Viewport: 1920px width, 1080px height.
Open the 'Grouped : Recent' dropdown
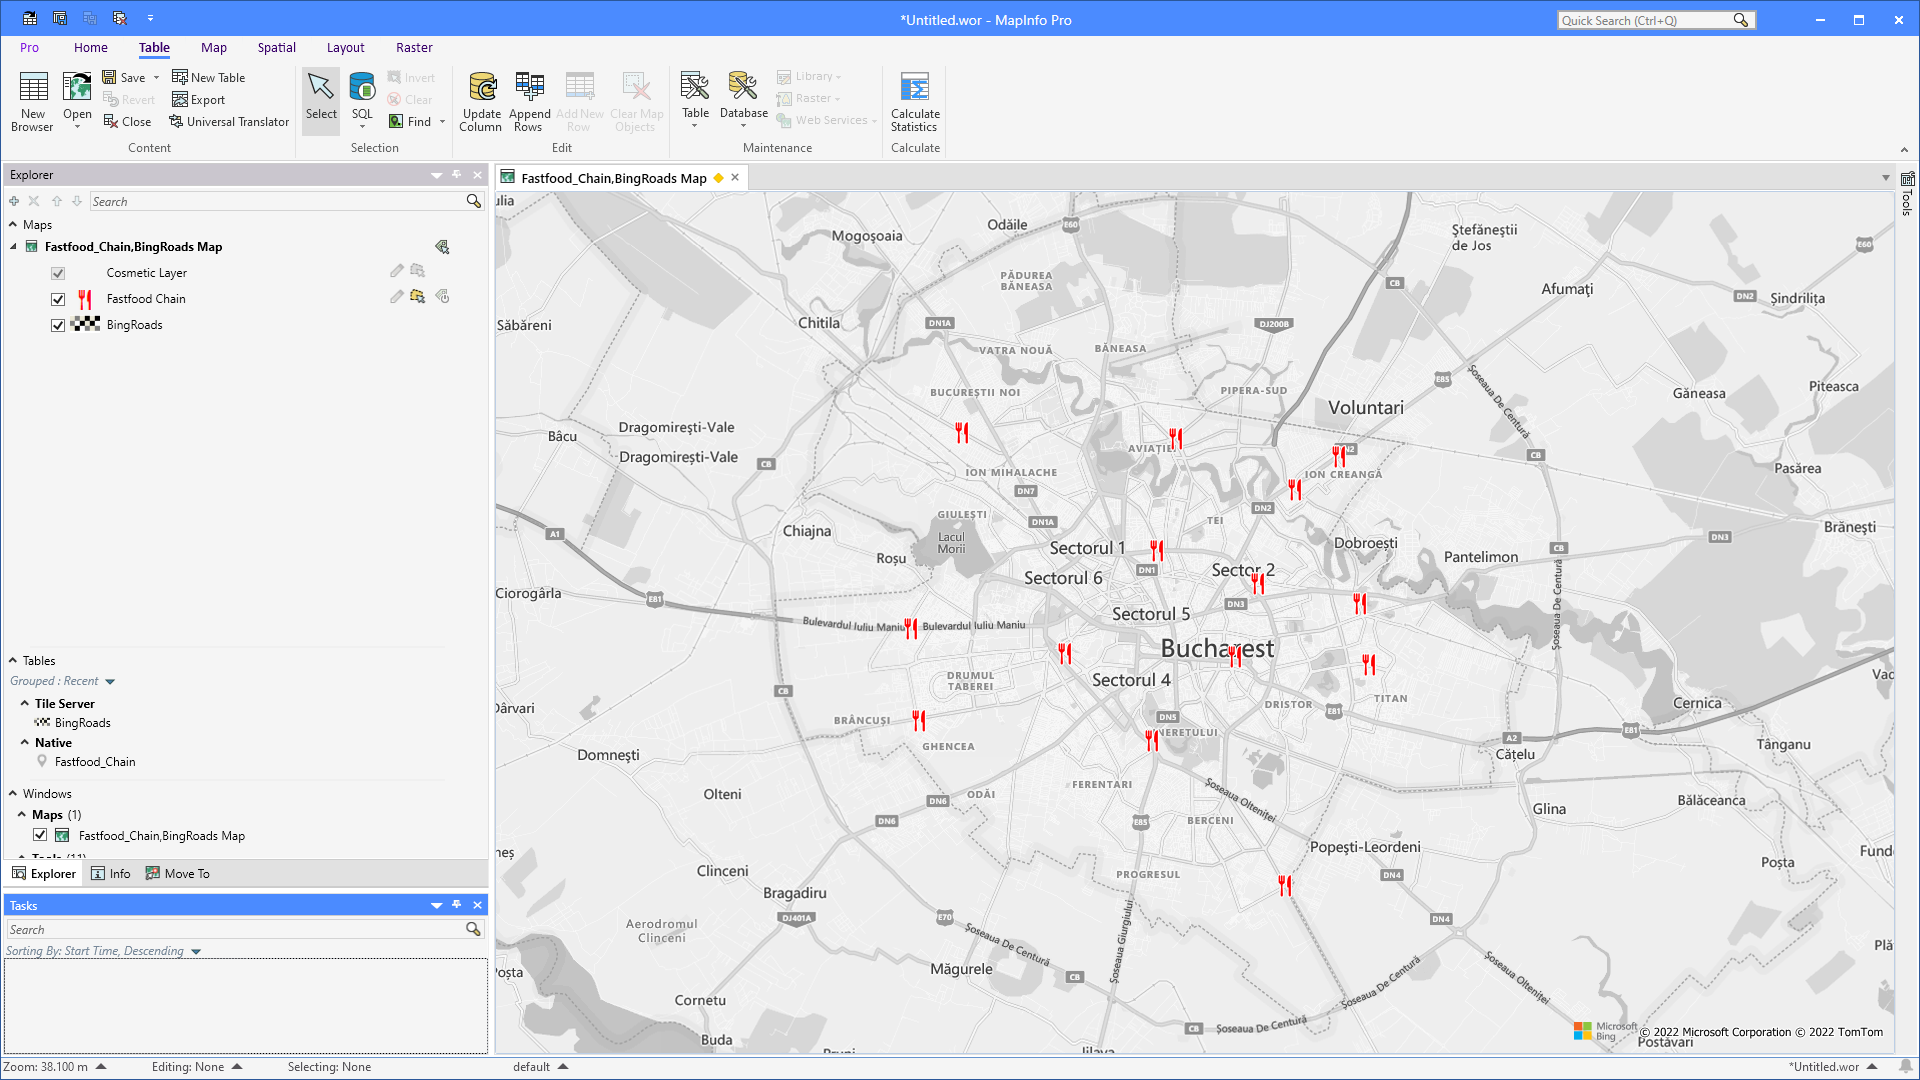pyautogui.click(x=109, y=681)
